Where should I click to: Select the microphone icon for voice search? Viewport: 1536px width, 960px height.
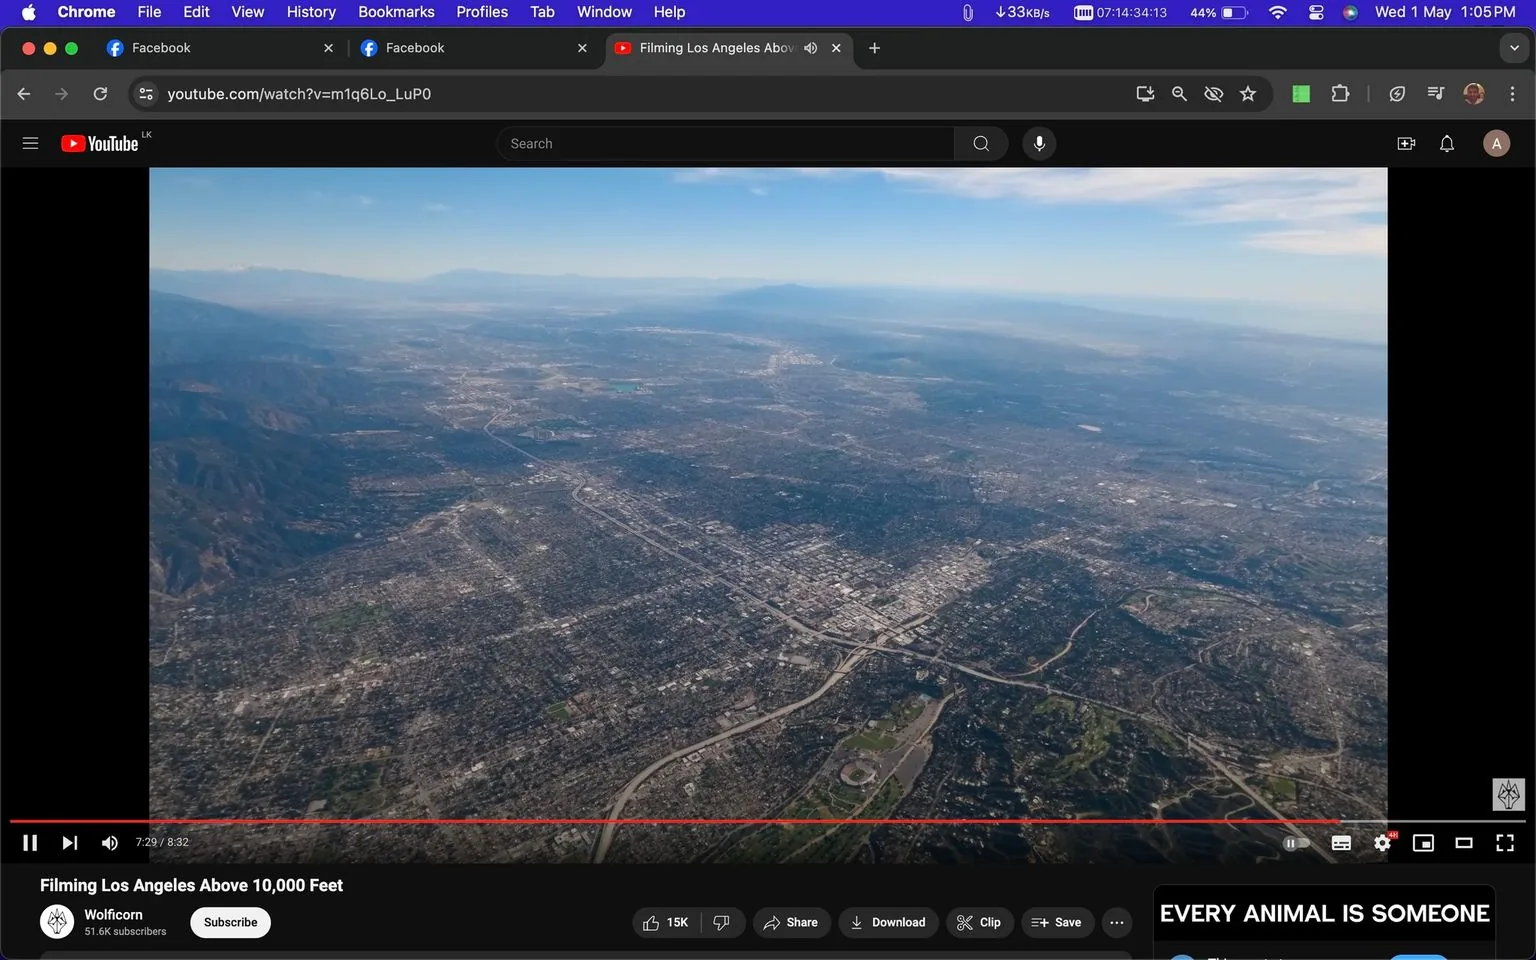[x=1039, y=143]
